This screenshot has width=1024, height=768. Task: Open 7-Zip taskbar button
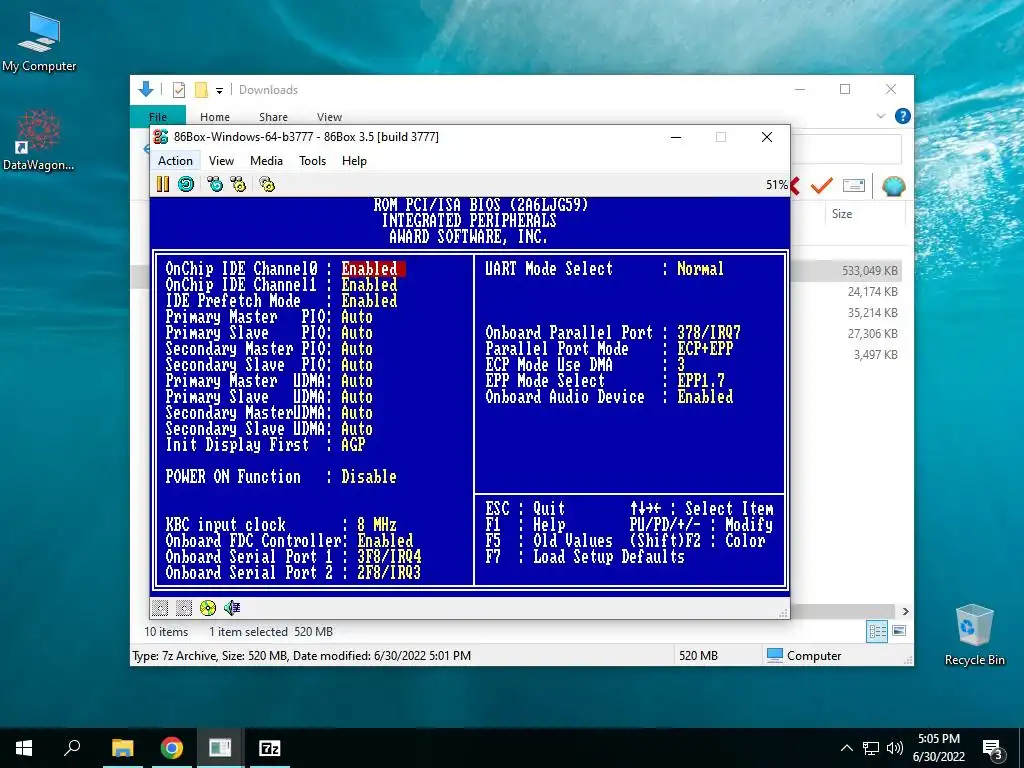(x=270, y=748)
